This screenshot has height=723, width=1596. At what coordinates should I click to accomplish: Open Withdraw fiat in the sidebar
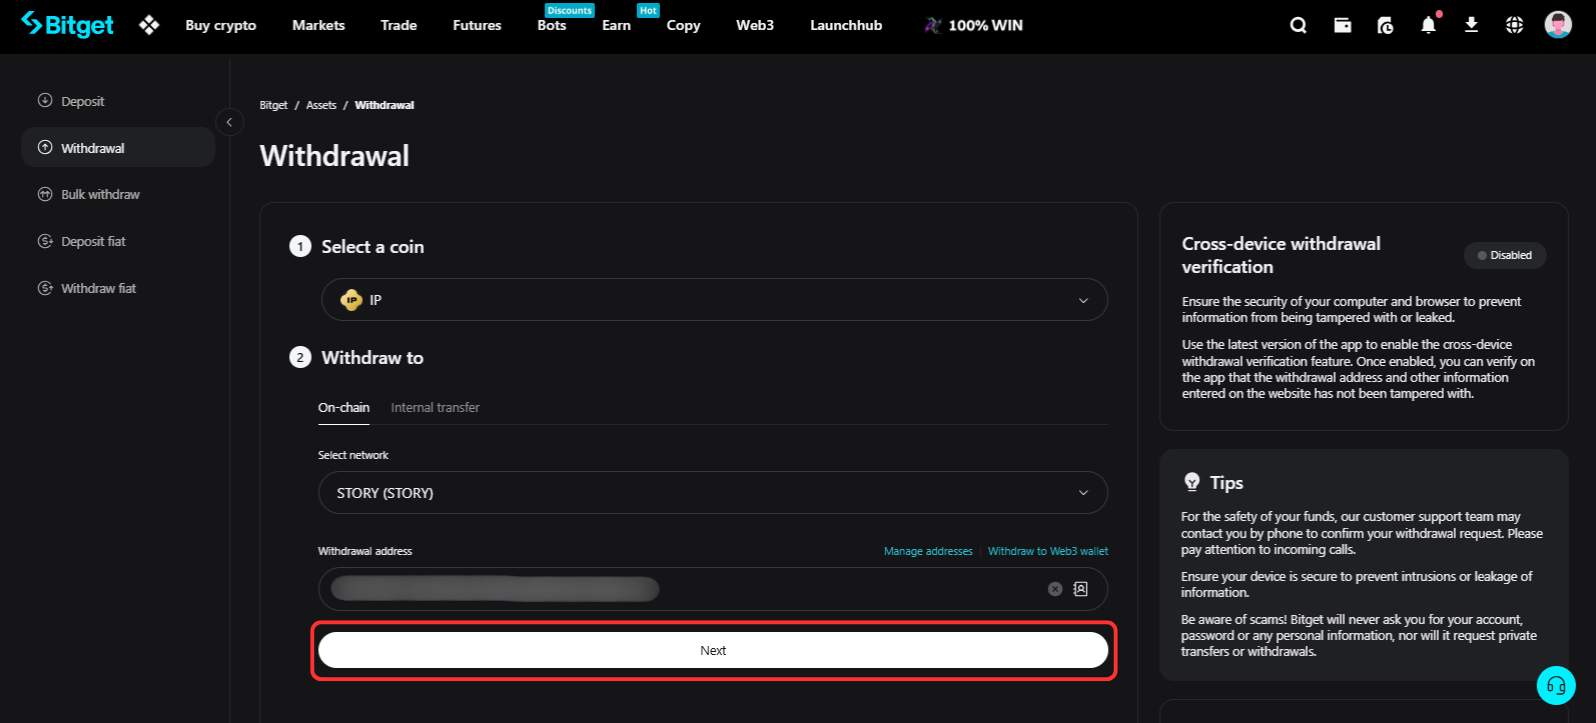tap(118, 288)
